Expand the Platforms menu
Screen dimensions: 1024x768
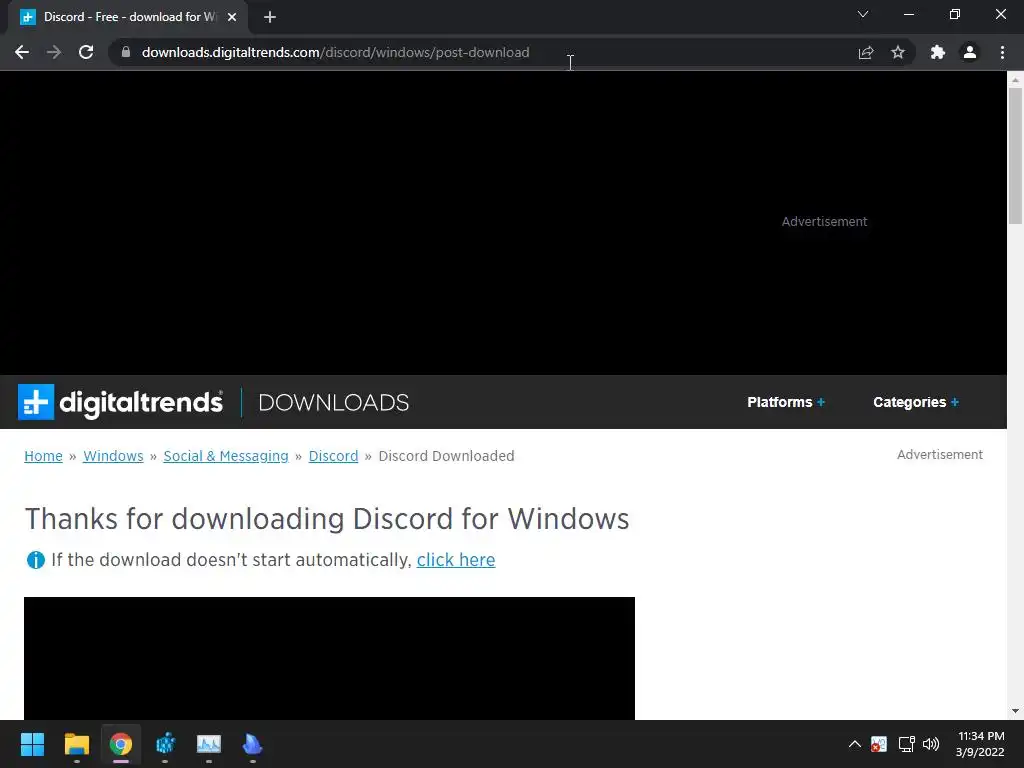tap(786, 402)
